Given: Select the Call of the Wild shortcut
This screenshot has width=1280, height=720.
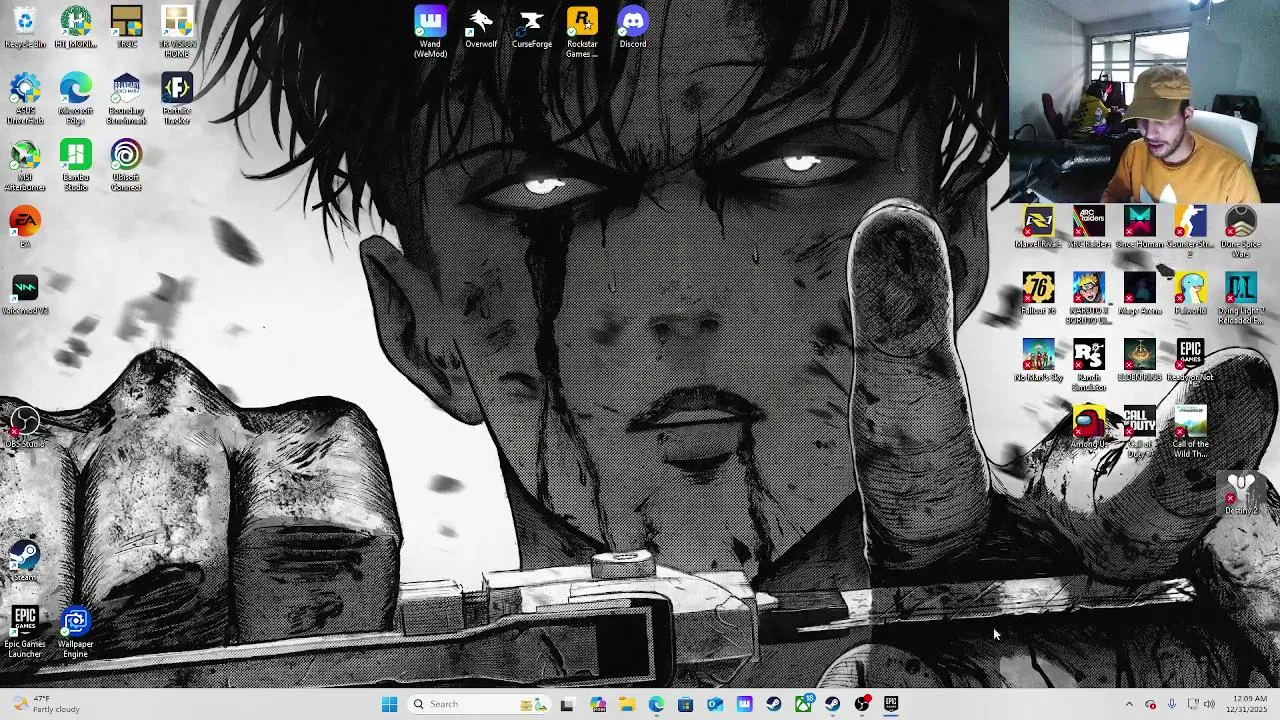Looking at the screenshot, I should [1190, 432].
